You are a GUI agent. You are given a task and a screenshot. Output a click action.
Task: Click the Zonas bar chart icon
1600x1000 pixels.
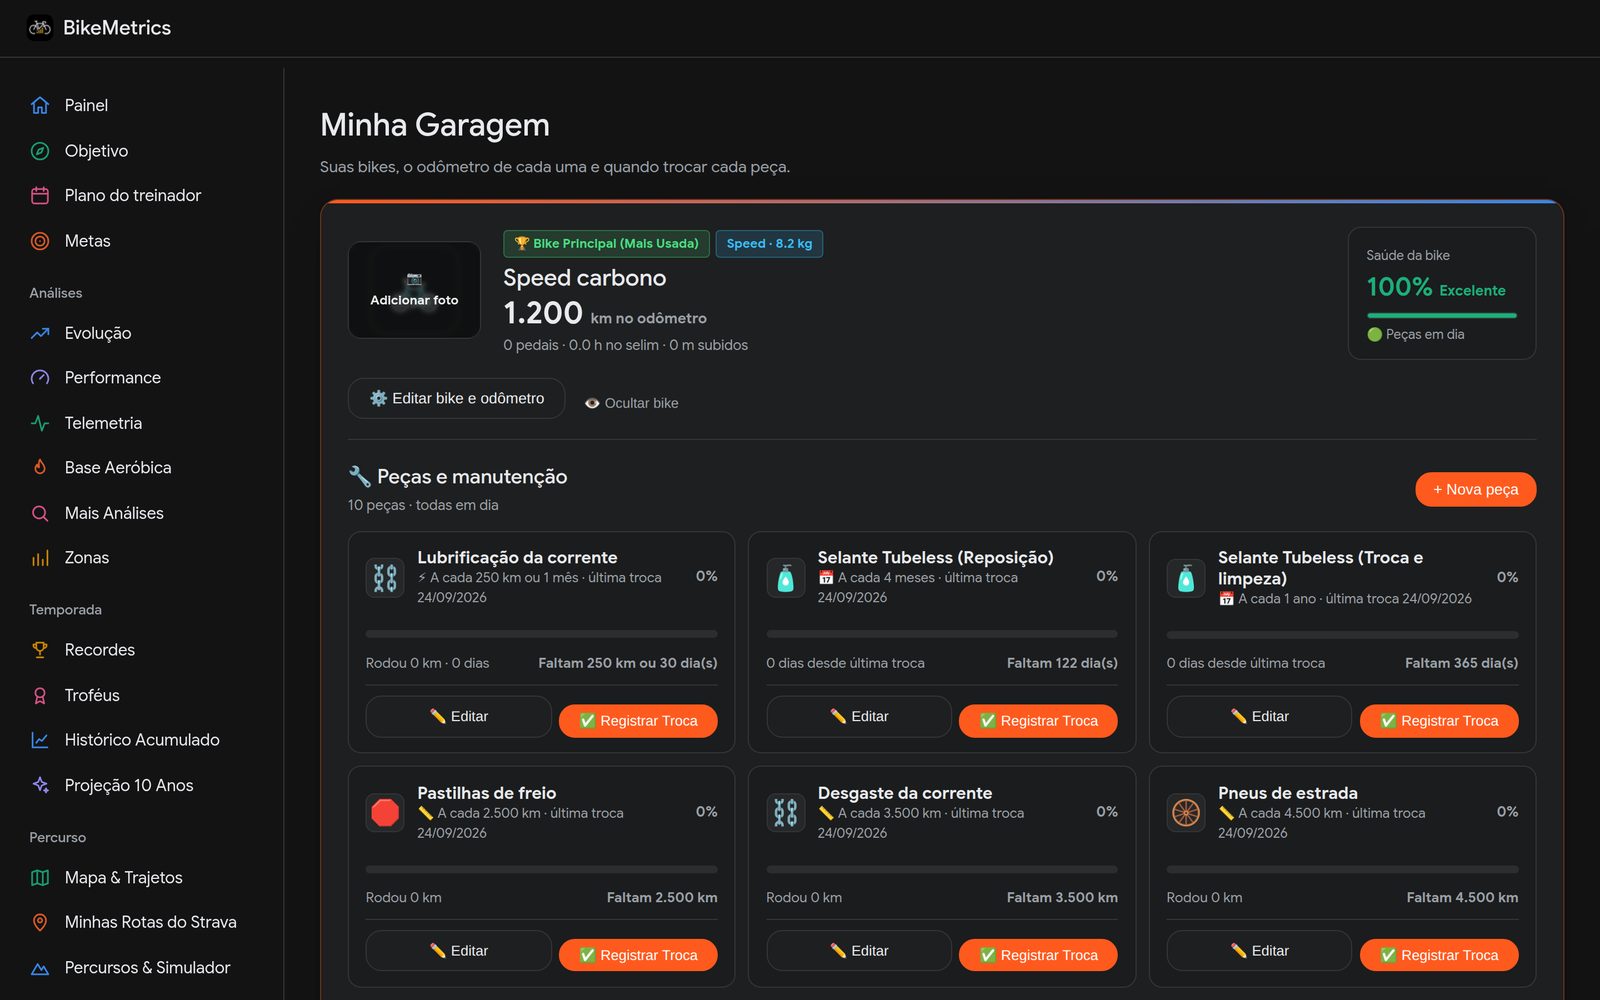(x=40, y=558)
